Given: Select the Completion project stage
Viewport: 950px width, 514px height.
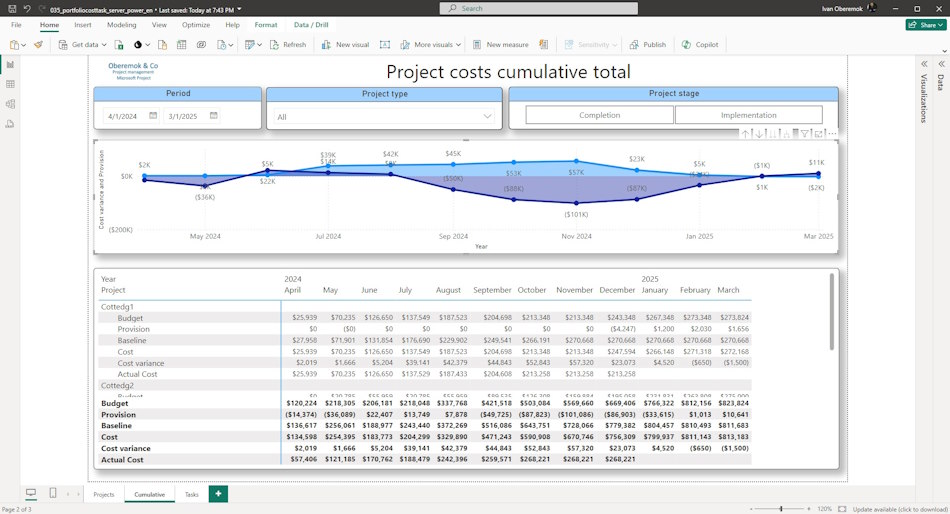Looking at the screenshot, I should (599, 115).
